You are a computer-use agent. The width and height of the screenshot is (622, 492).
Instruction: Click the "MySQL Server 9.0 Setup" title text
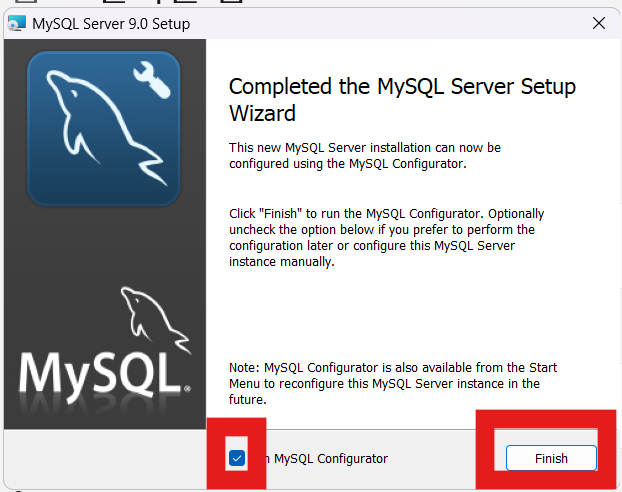coord(111,24)
